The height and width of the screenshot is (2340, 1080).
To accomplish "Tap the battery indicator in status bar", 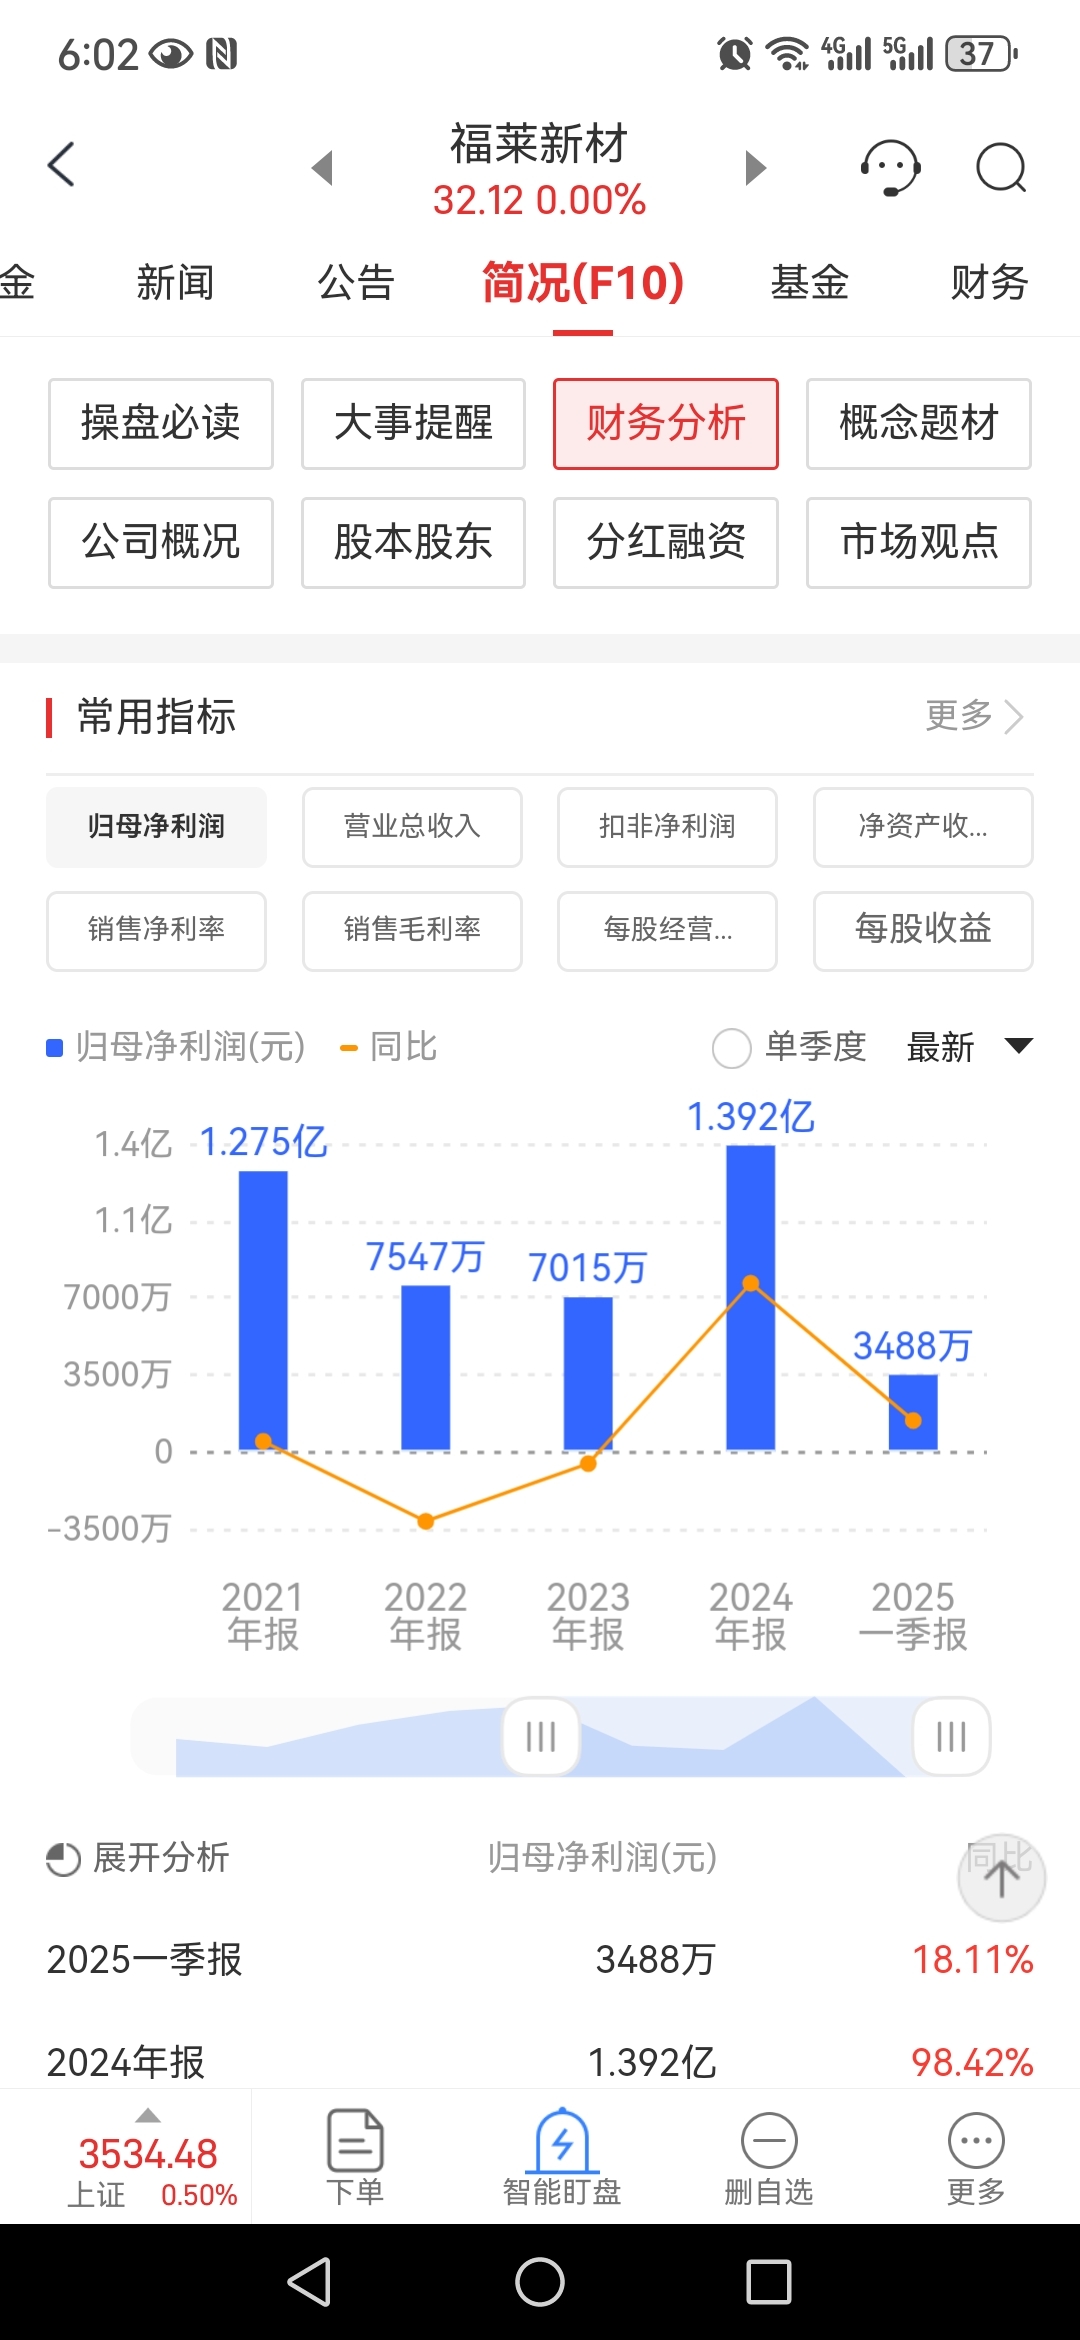I will pyautogui.click(x=982, y=53).
